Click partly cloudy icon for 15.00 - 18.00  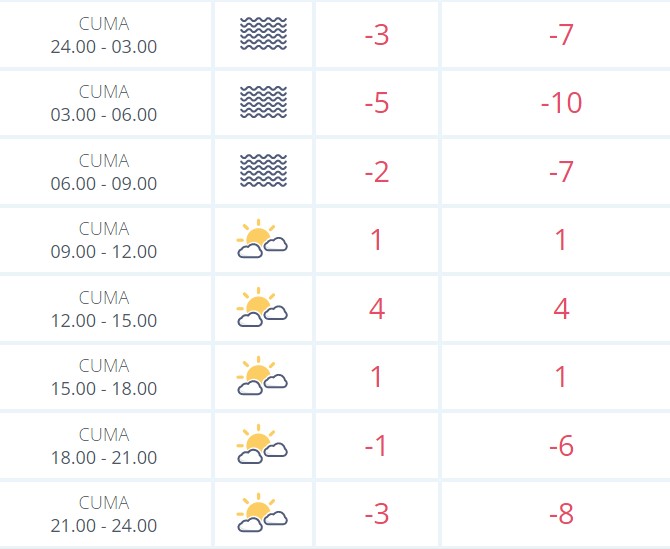(262, 376)
